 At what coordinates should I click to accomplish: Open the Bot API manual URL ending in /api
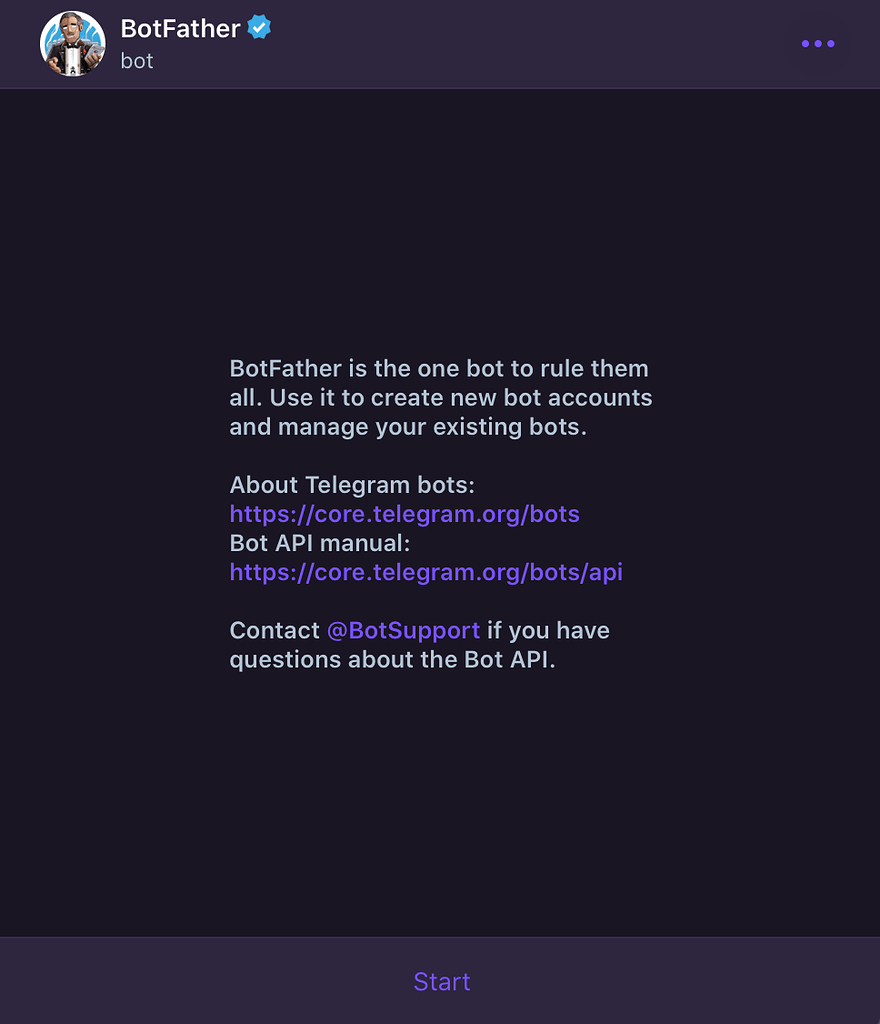click(x=426, y=572)
